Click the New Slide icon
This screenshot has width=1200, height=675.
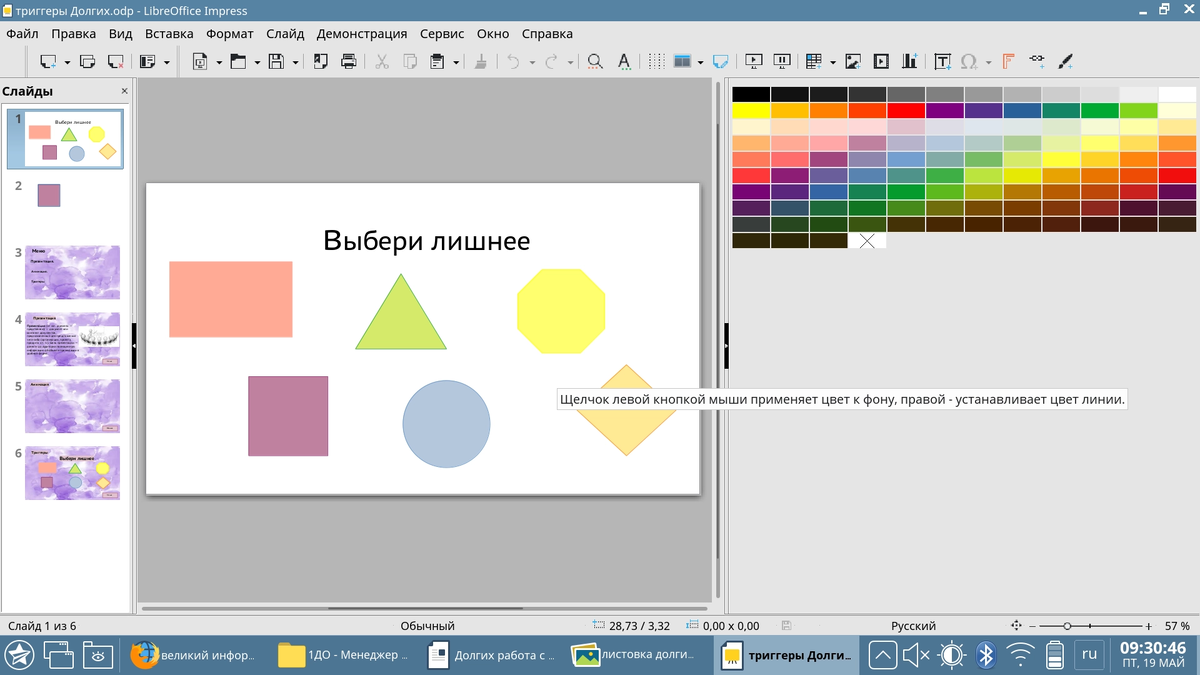coord(49,61)
